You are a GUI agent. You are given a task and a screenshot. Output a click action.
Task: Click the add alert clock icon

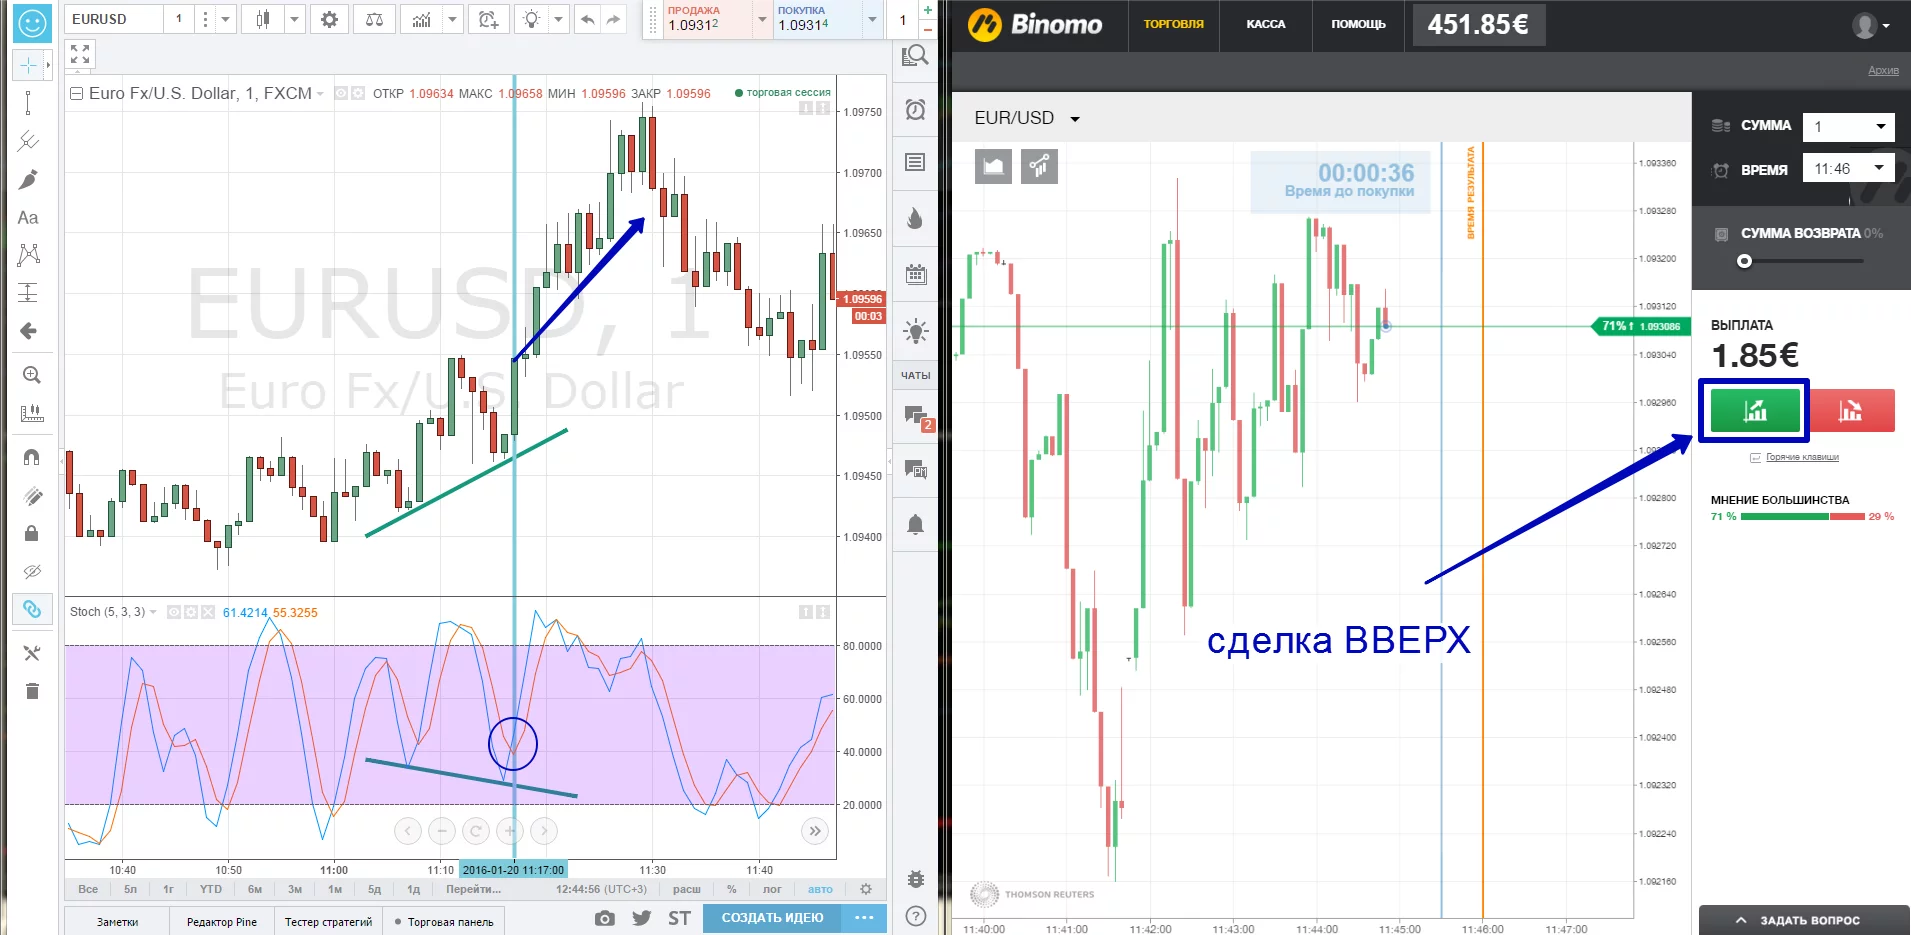(488, 19)
